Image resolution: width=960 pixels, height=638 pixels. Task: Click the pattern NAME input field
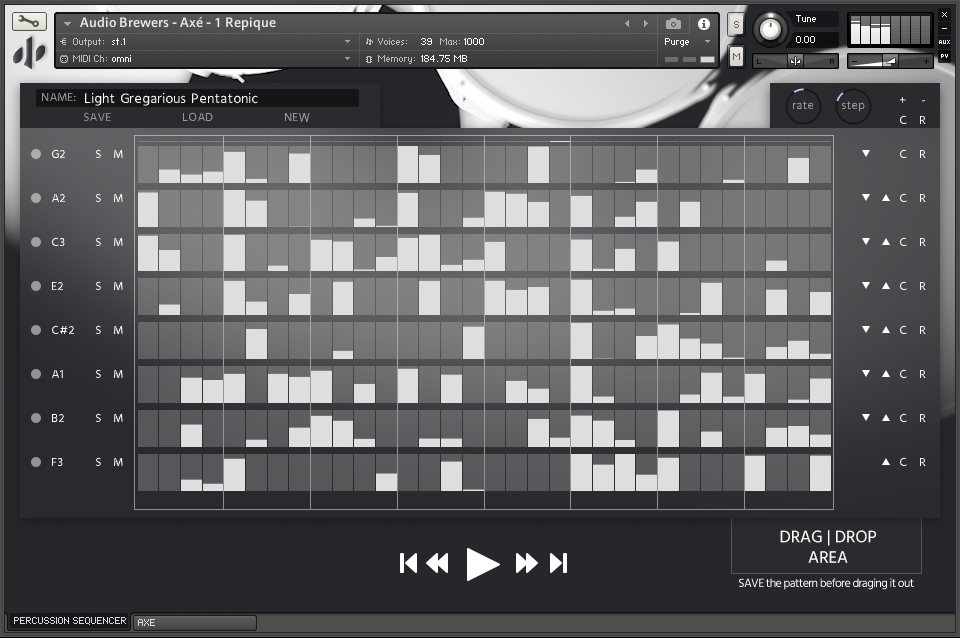(x=197, y=98)
